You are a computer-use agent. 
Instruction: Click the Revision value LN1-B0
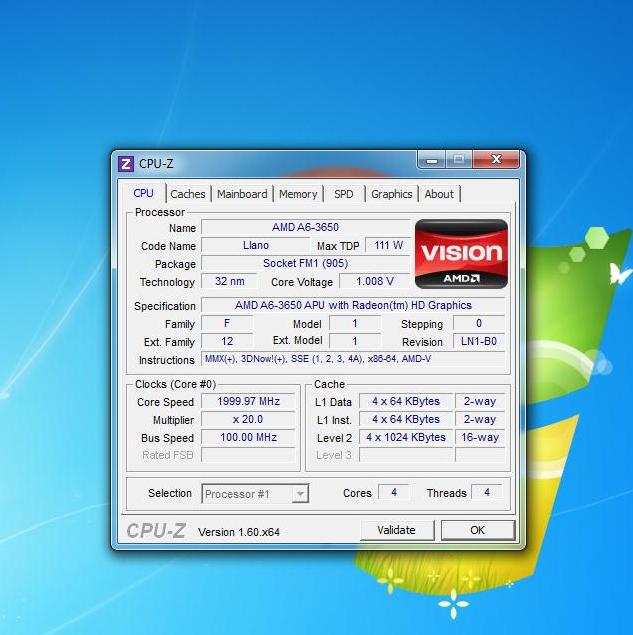(479, 341)
